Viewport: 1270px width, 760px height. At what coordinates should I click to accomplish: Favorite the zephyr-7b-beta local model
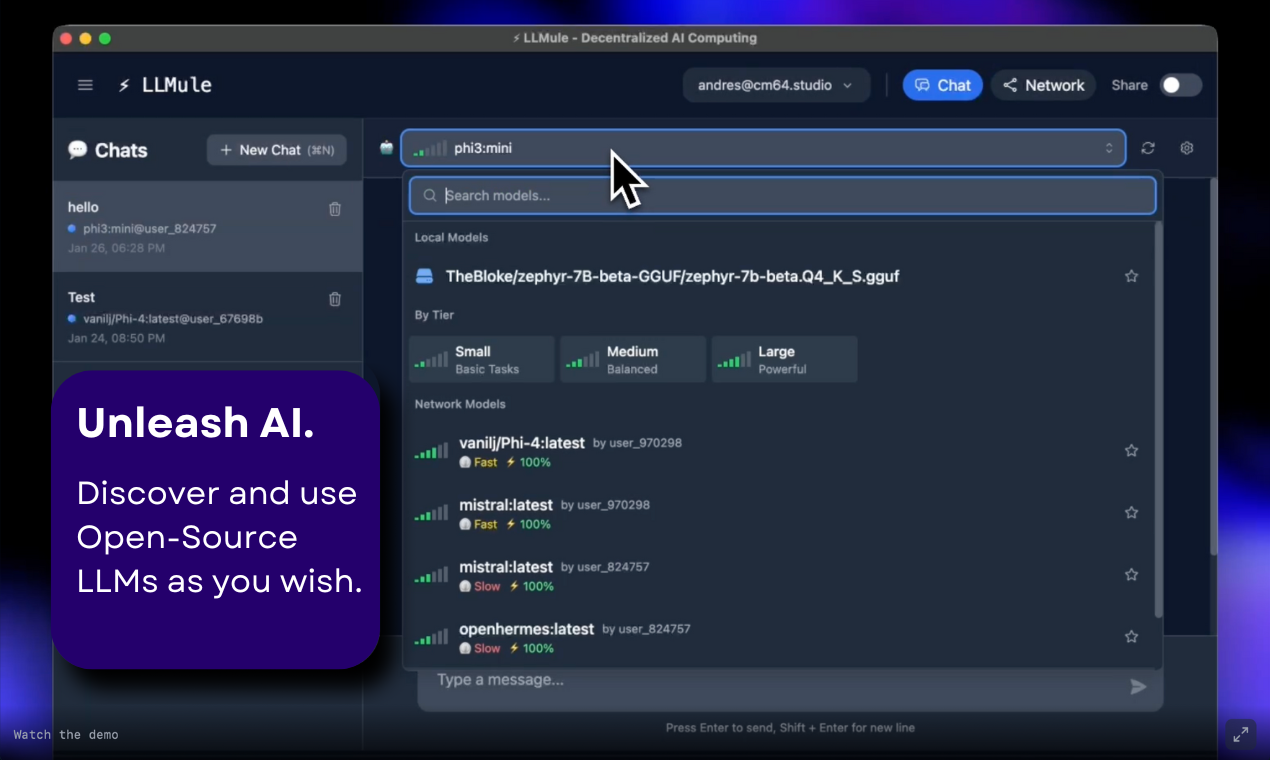pos(1131,276)
